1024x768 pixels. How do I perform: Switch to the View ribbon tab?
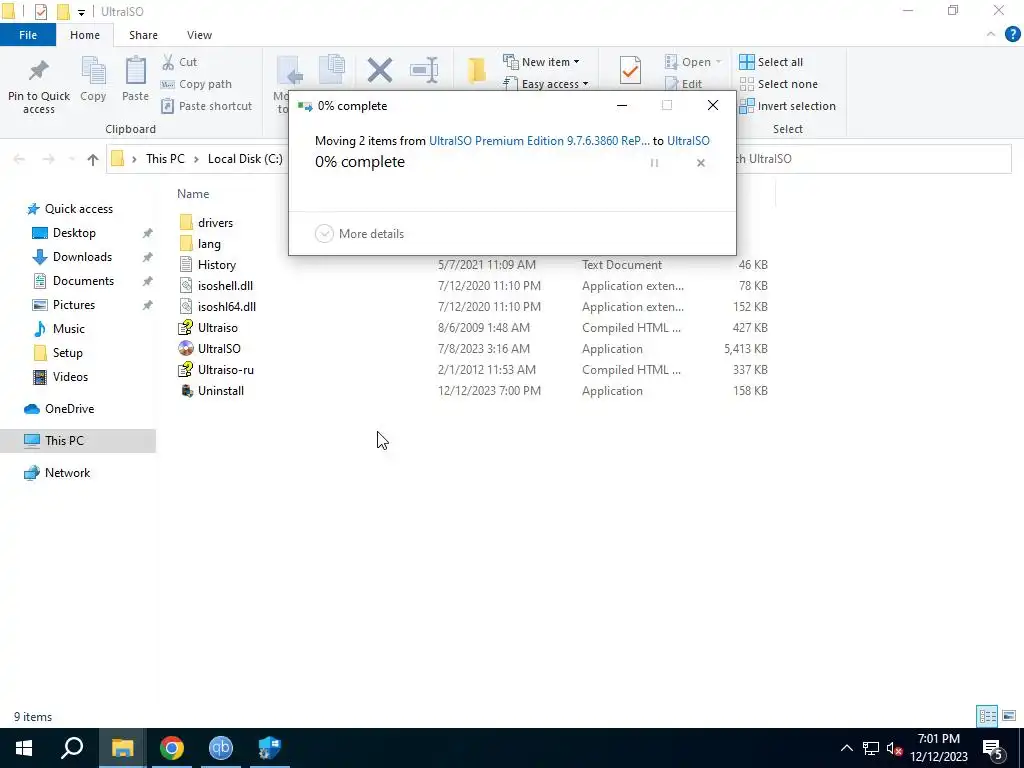pyautogui.click(x=199, y=35)
